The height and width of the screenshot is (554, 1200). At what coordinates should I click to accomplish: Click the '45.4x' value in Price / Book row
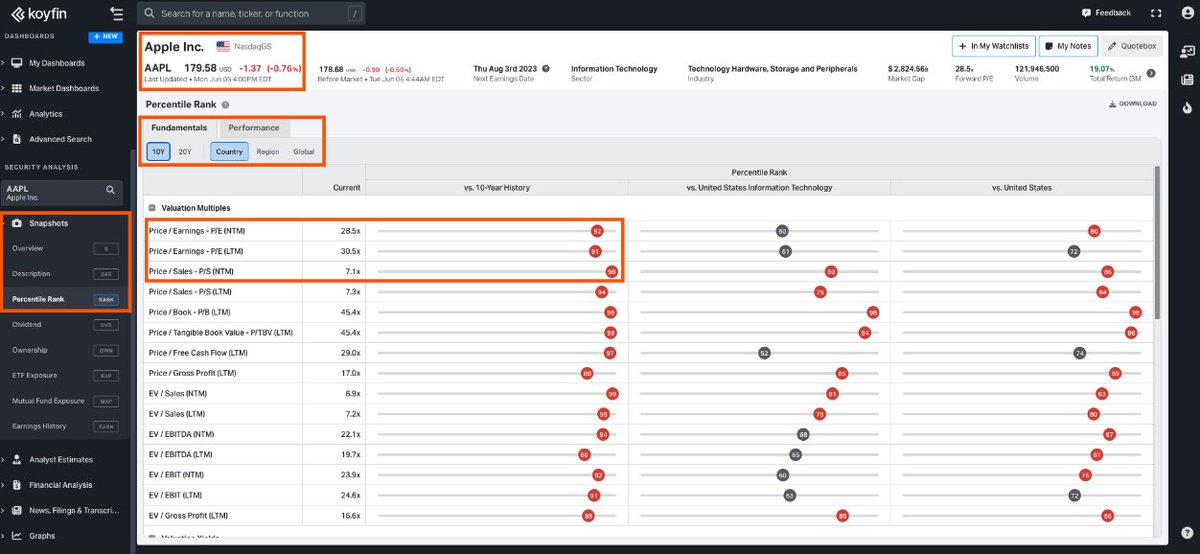point(350,312)
